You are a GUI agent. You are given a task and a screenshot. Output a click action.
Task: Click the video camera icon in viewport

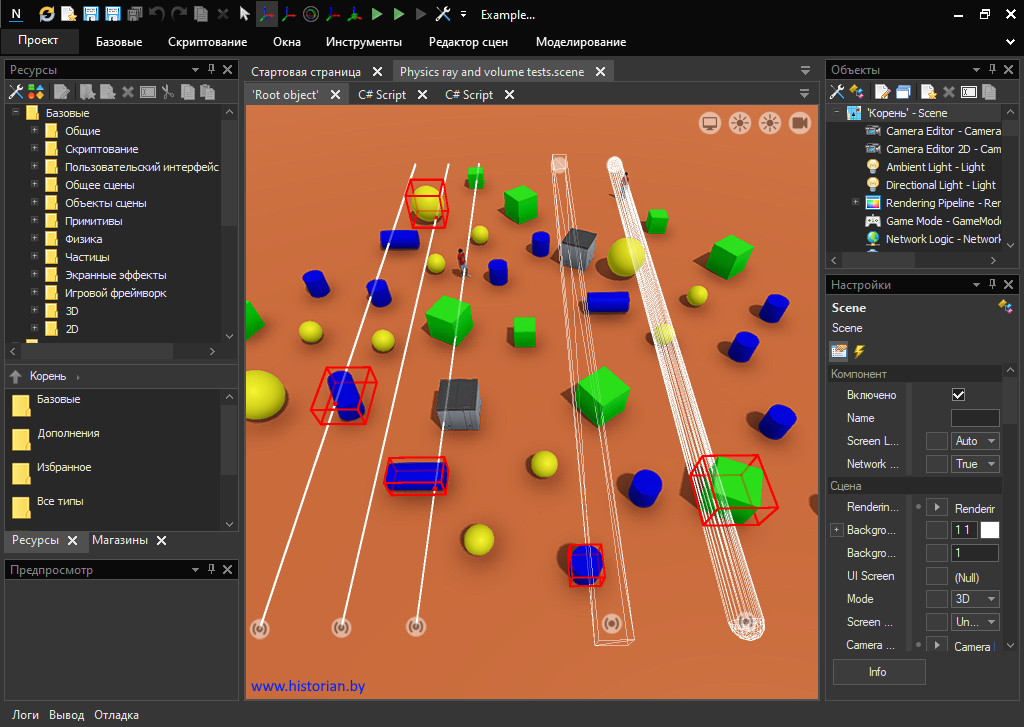pos(799,123)
